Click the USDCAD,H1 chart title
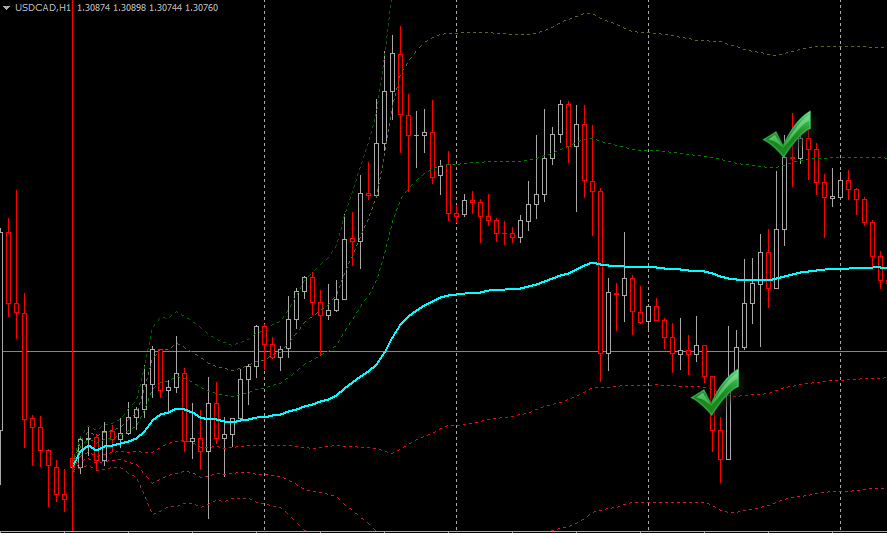Viewport: 887px width, 533px height. pos(42,8)
